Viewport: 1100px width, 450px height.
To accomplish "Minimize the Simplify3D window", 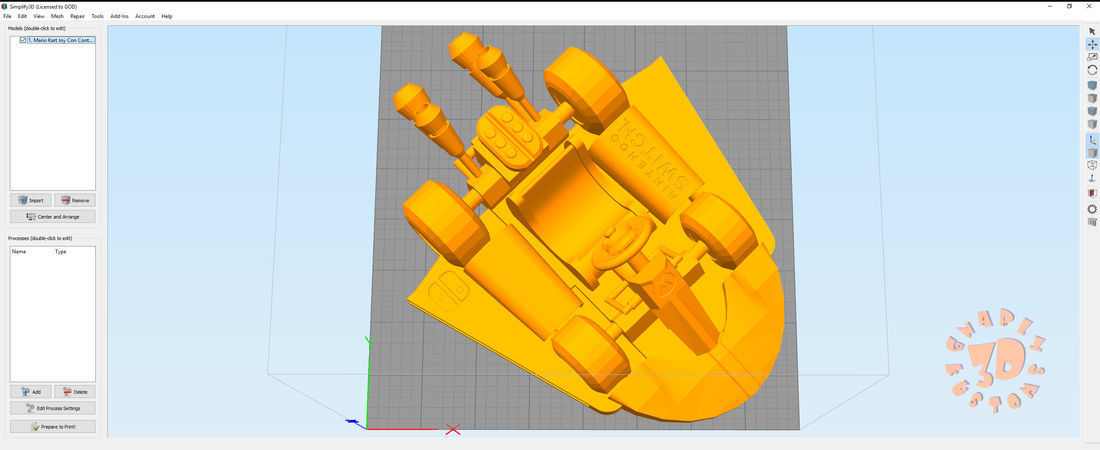I will point(1050,6).
